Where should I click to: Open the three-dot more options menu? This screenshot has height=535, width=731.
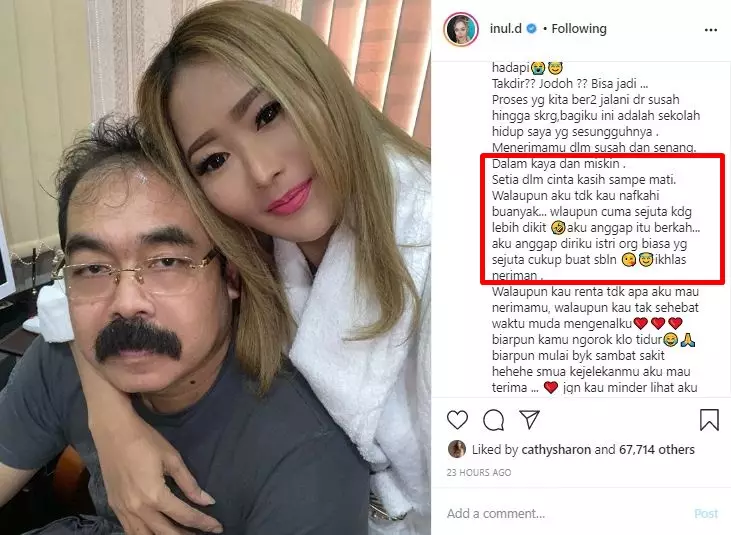point(710,30)
